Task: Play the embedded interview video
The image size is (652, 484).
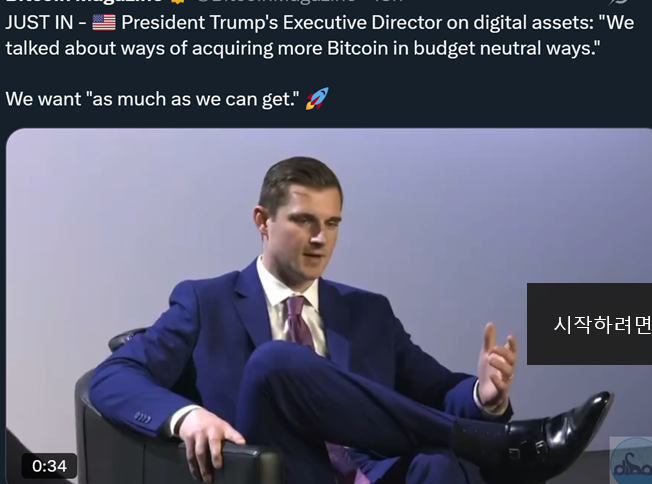Action: [x=328, y=306]
